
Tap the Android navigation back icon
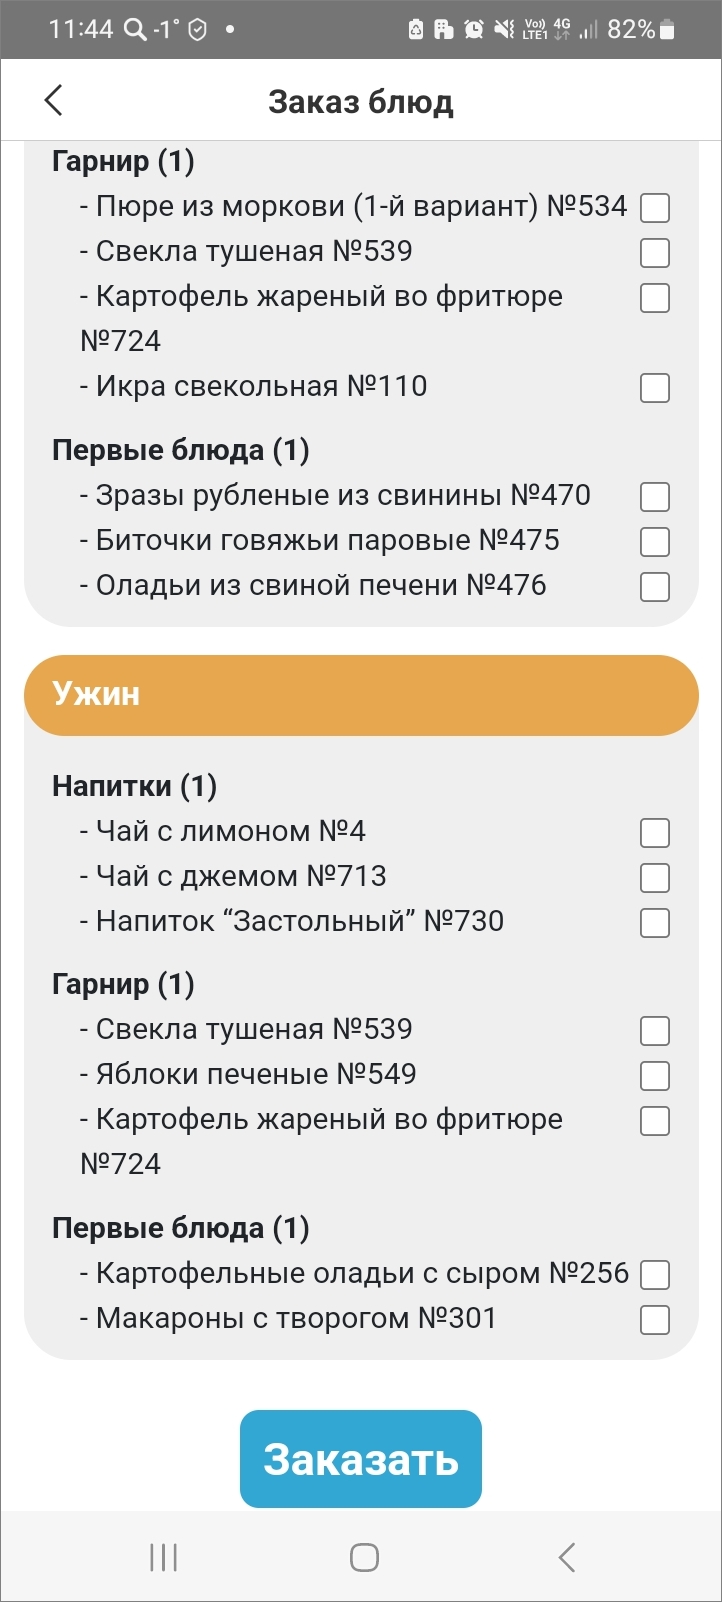[566, 1557]
